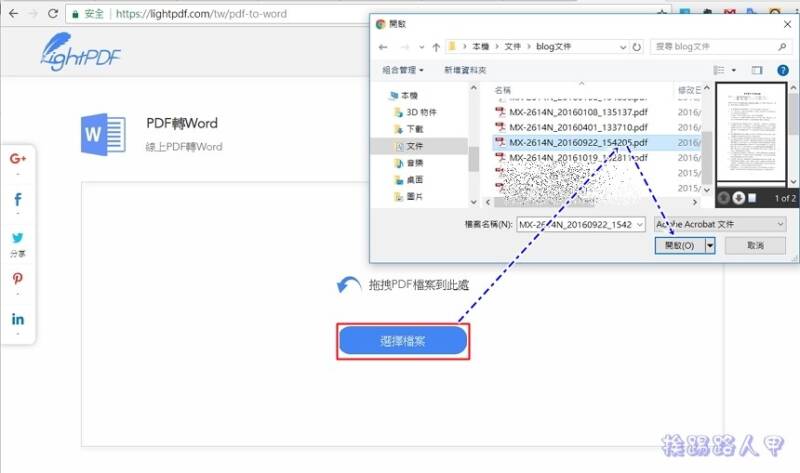
Task: Go back in the file dialog
Action: [383, 47]
